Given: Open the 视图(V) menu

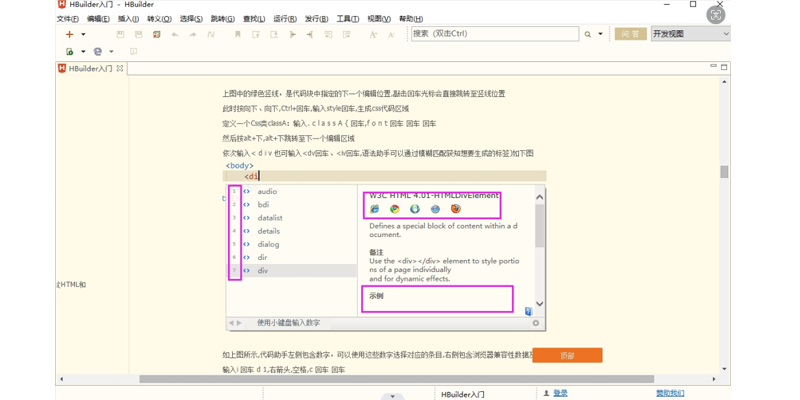Looking at the screenshot, I should 379,19.
